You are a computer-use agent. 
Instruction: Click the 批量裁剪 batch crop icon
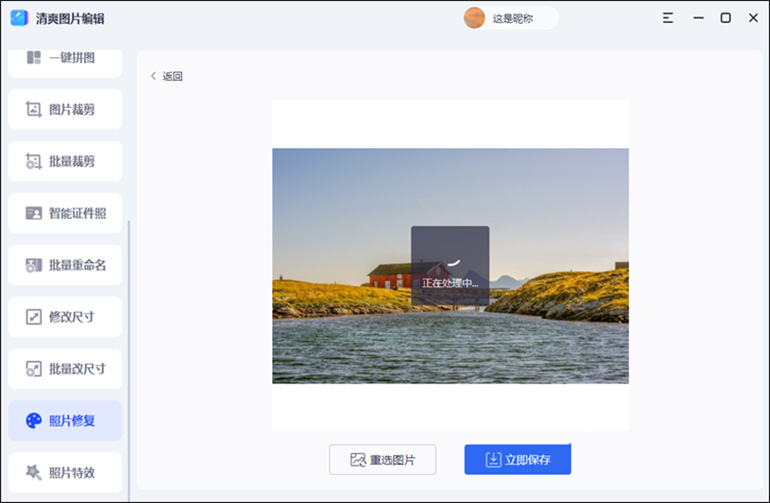point(33,161)
